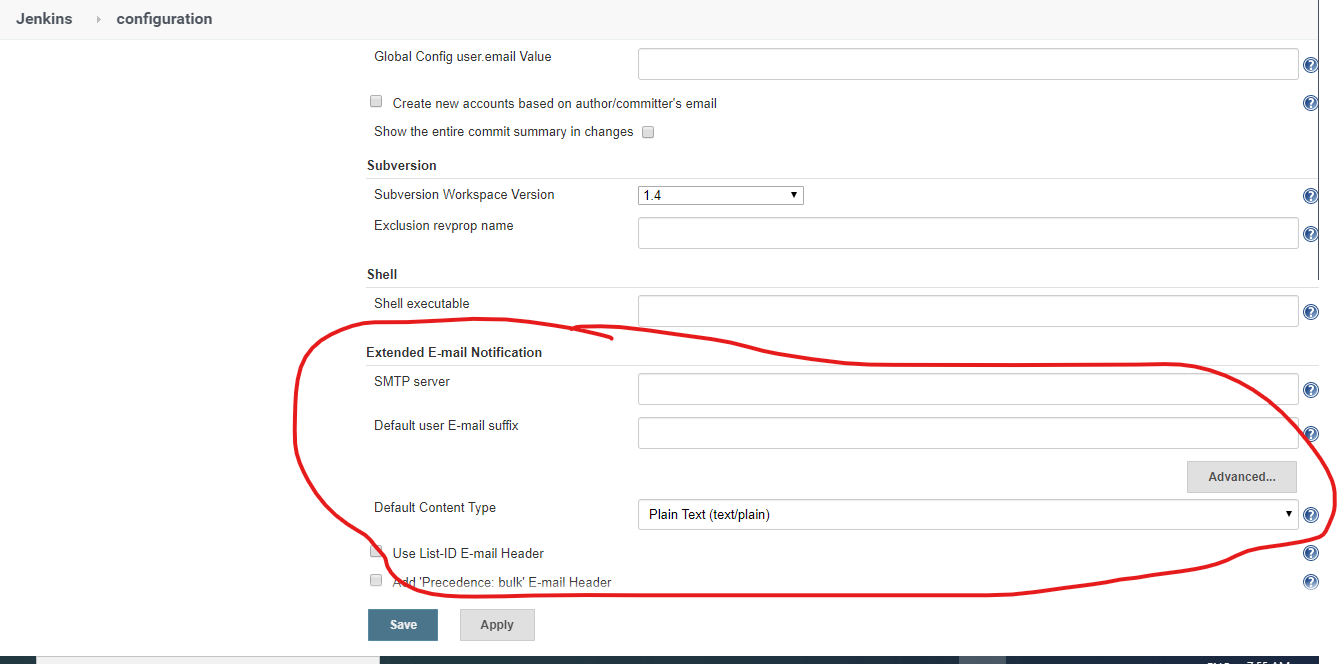1338x664 pixels.
Task: Click the Save button
Action: [x=403, y=624]
